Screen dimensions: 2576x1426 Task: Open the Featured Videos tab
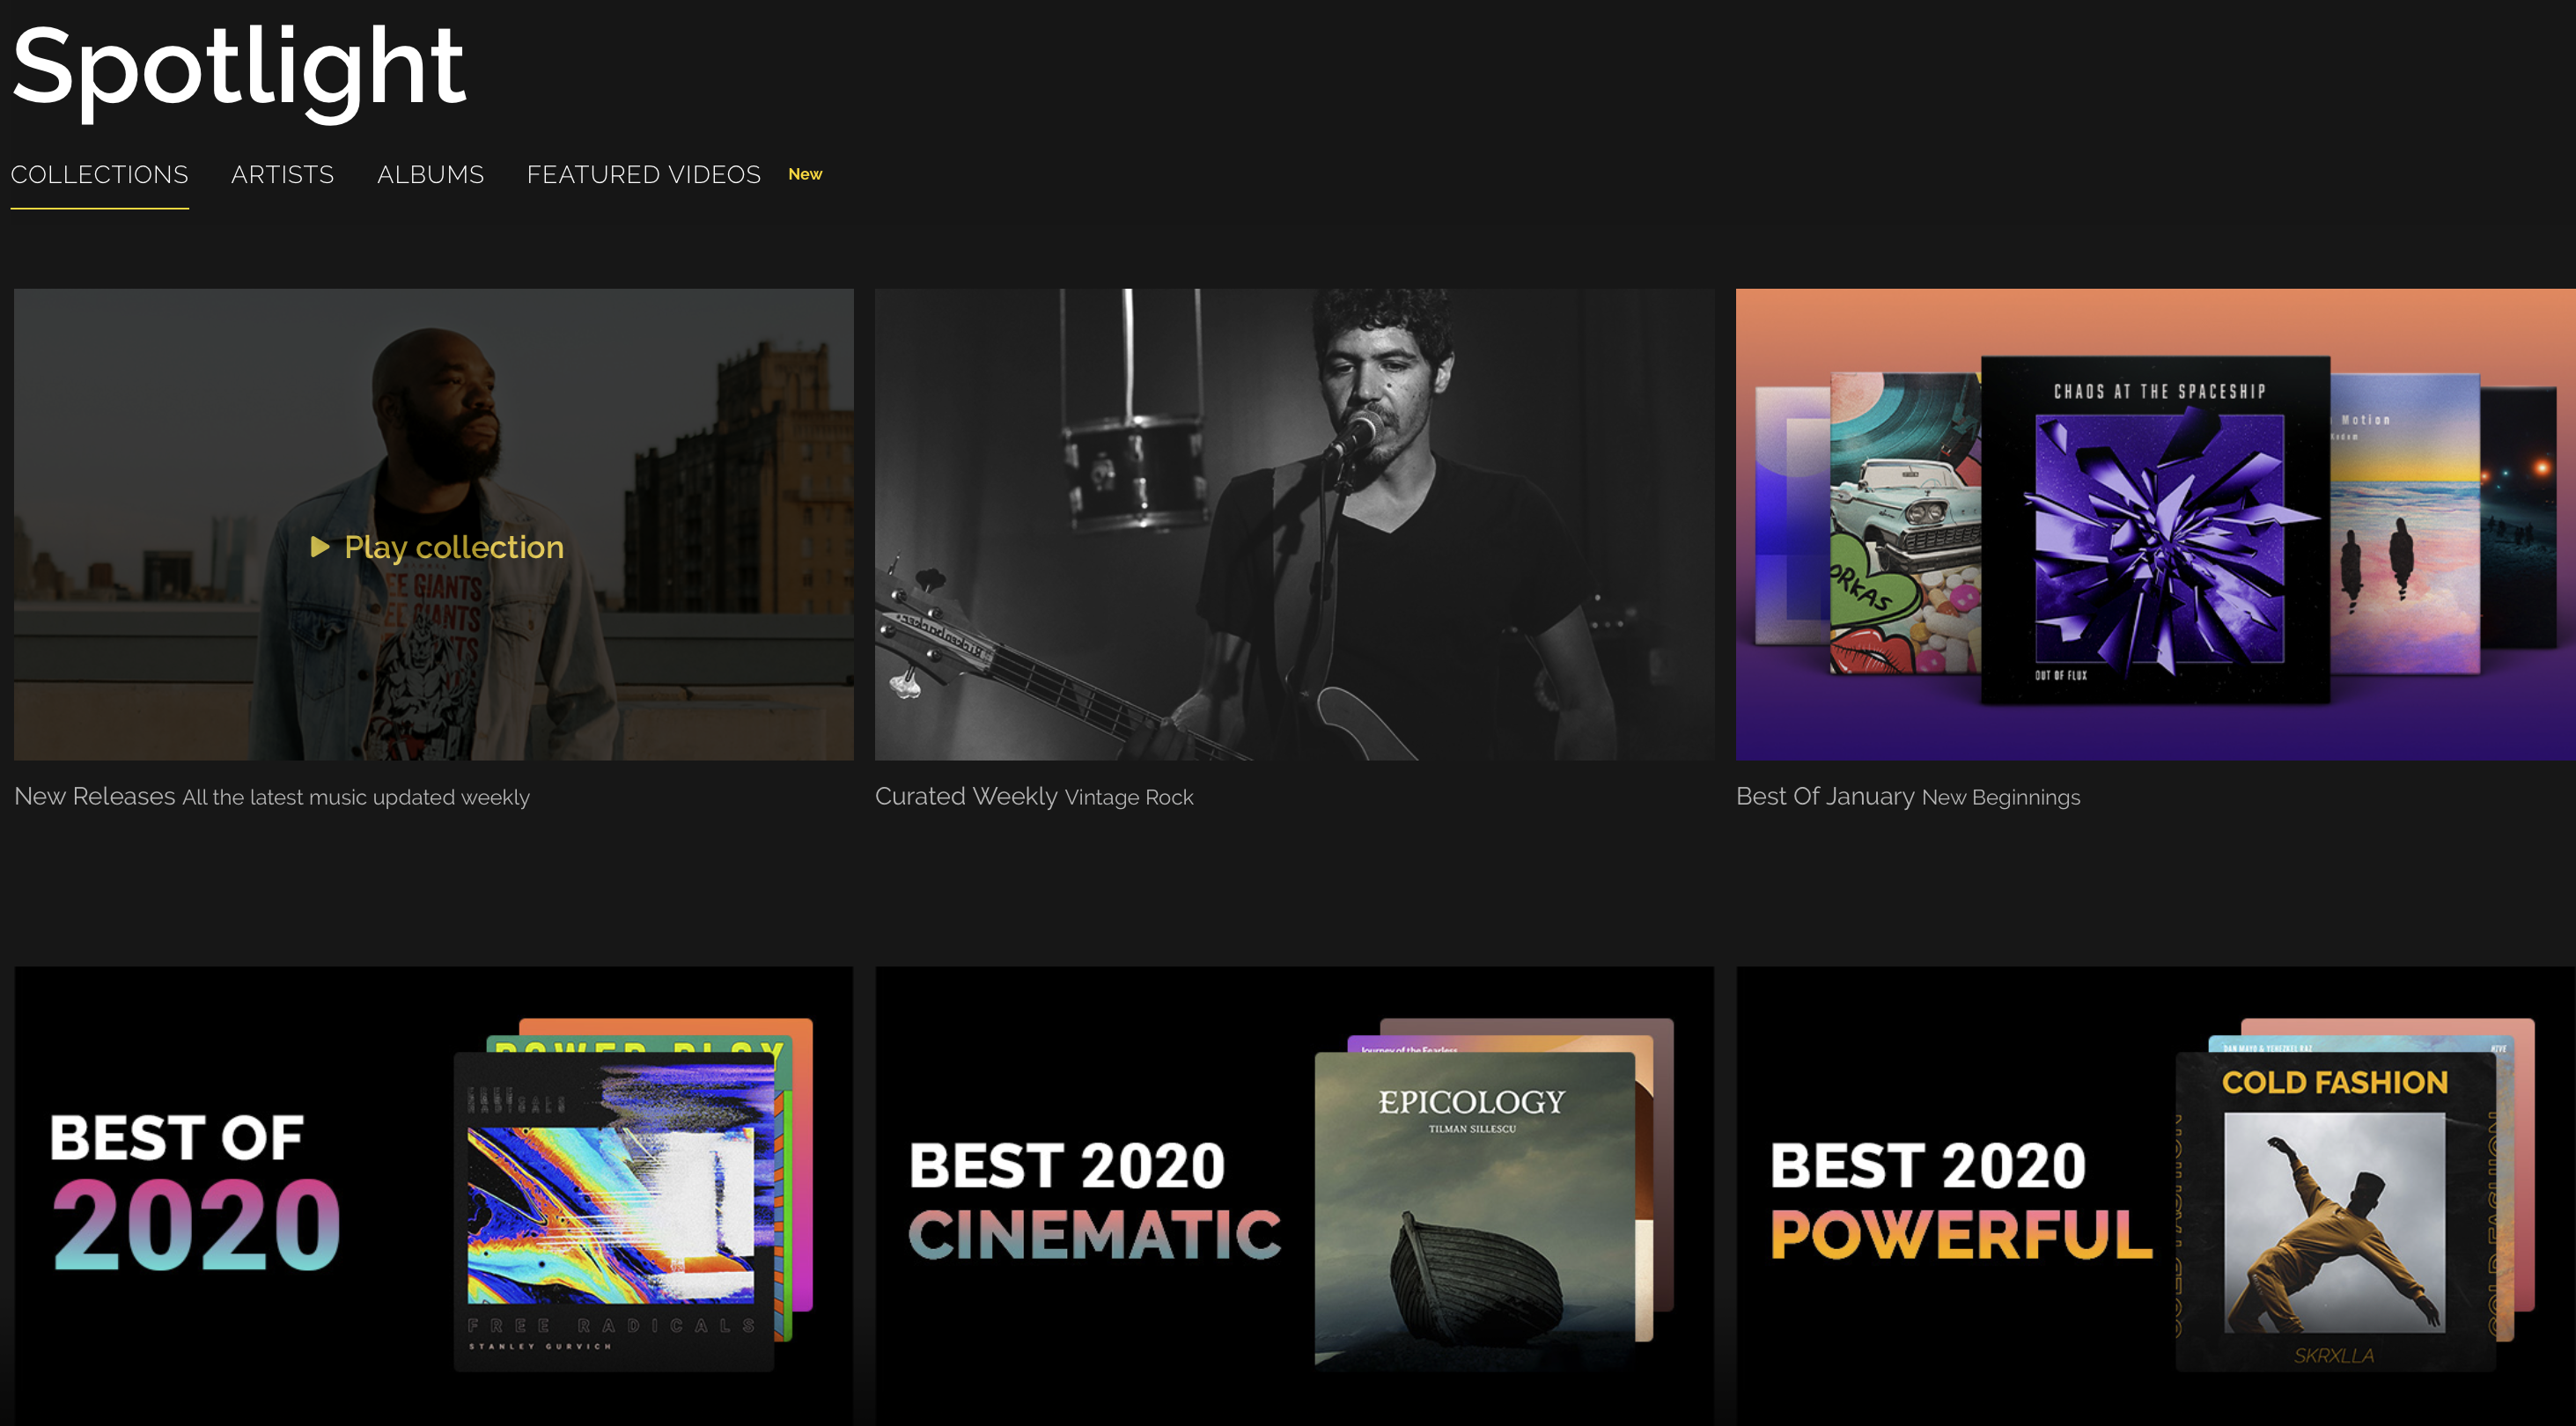643,175
